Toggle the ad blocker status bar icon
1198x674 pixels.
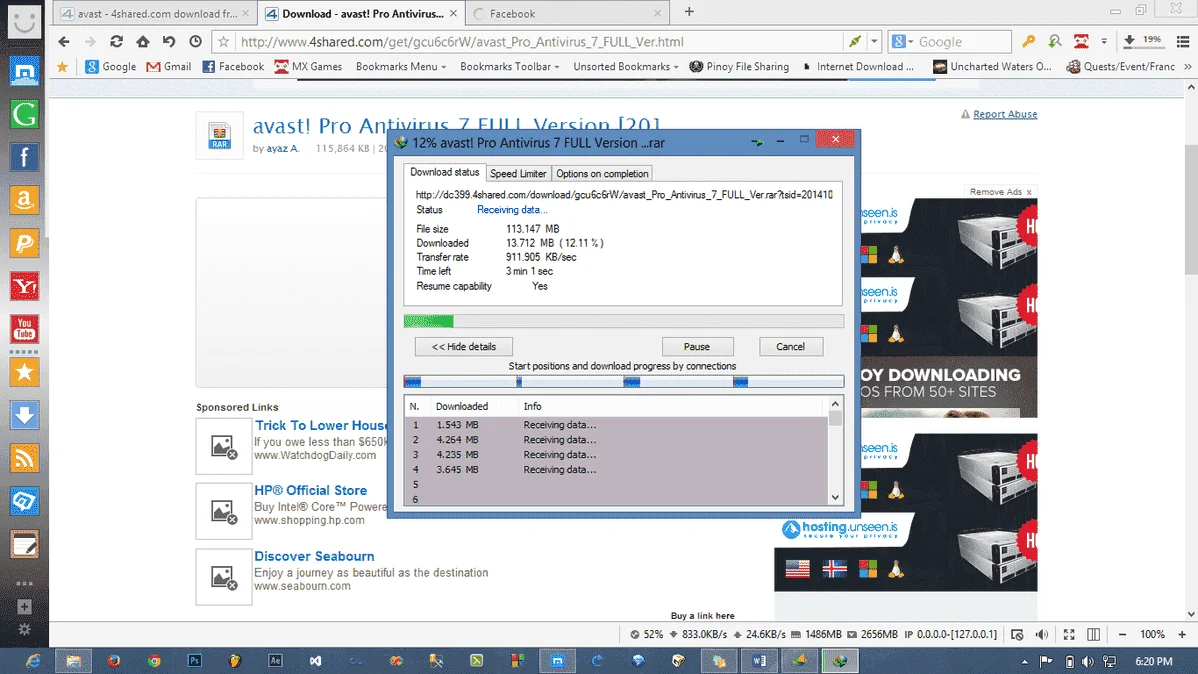[x=1017, y=635]
